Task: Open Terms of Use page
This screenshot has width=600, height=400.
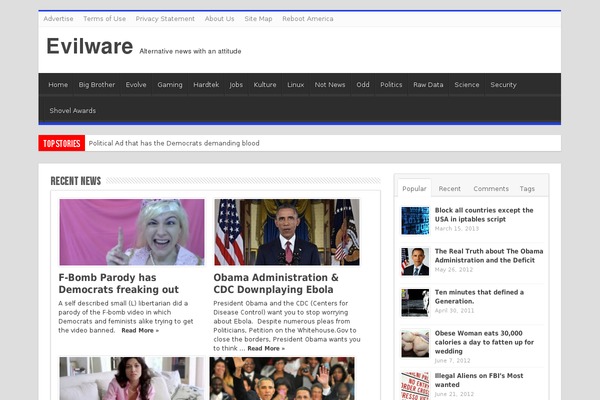Action: (x=104, y=19)
